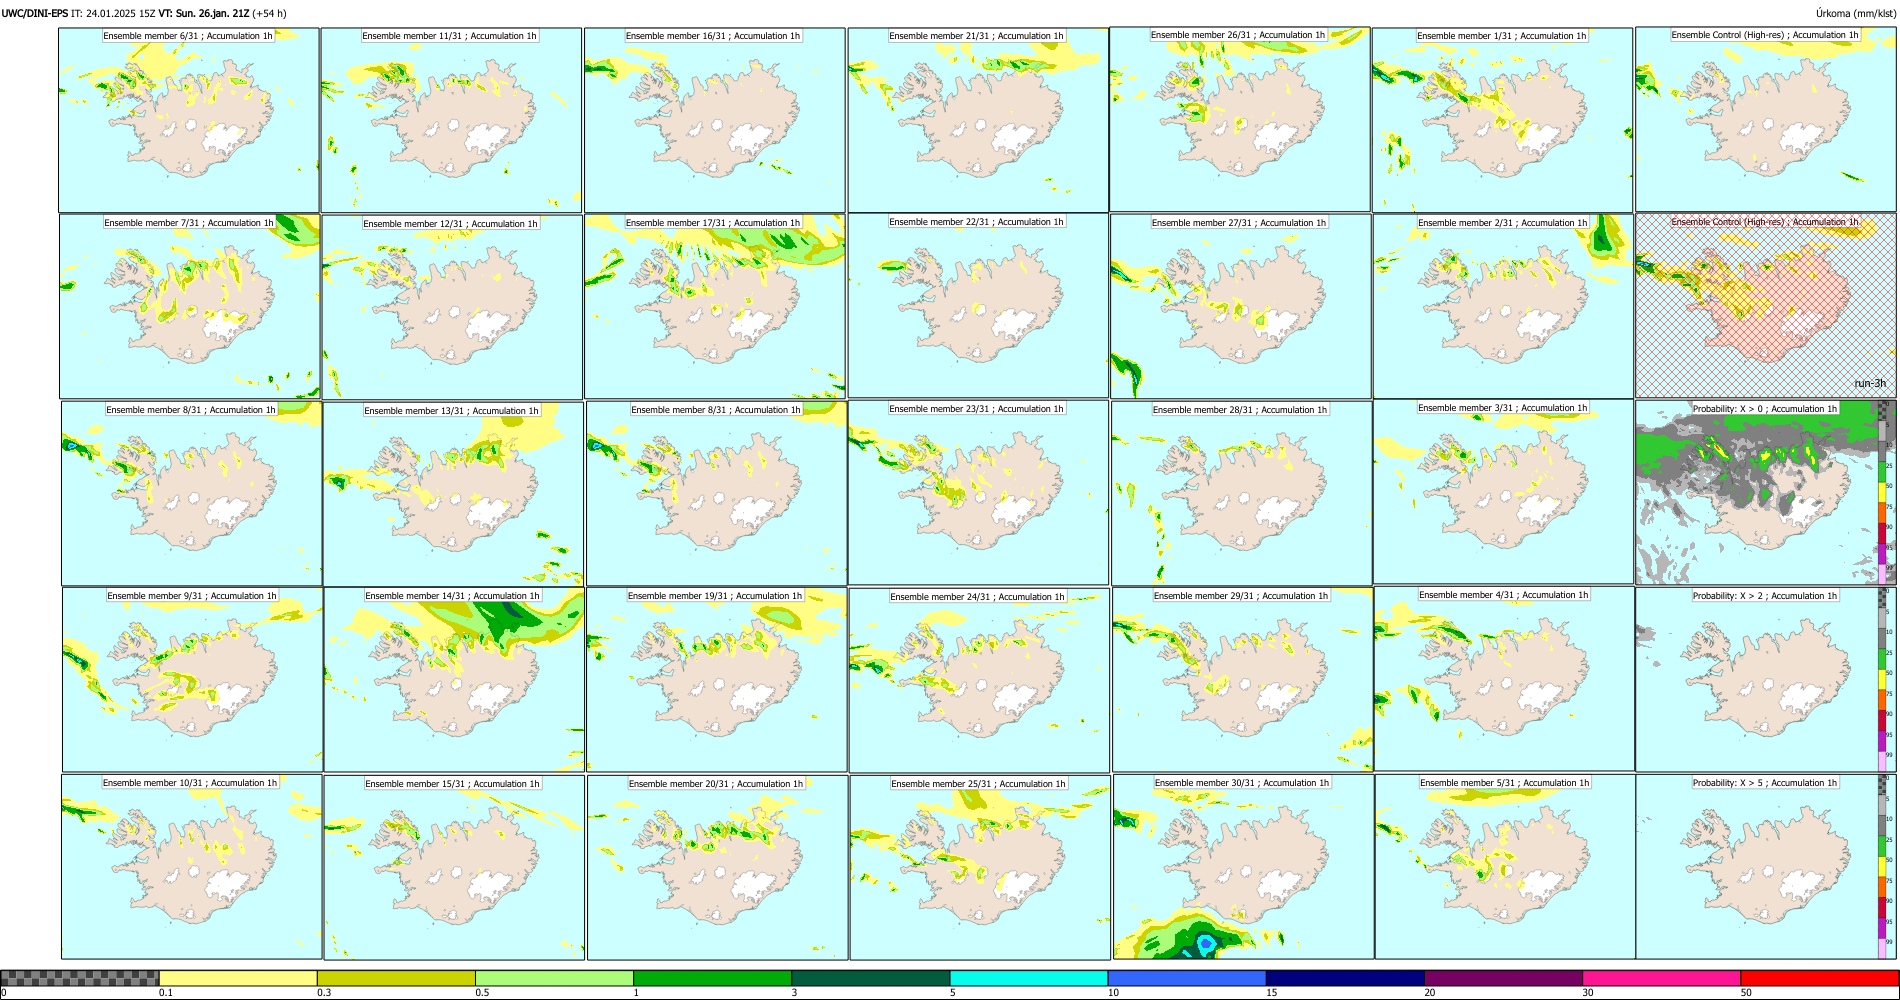Select the pale yellow 0.1–0.3 legend swatch

tap(238, 978)
